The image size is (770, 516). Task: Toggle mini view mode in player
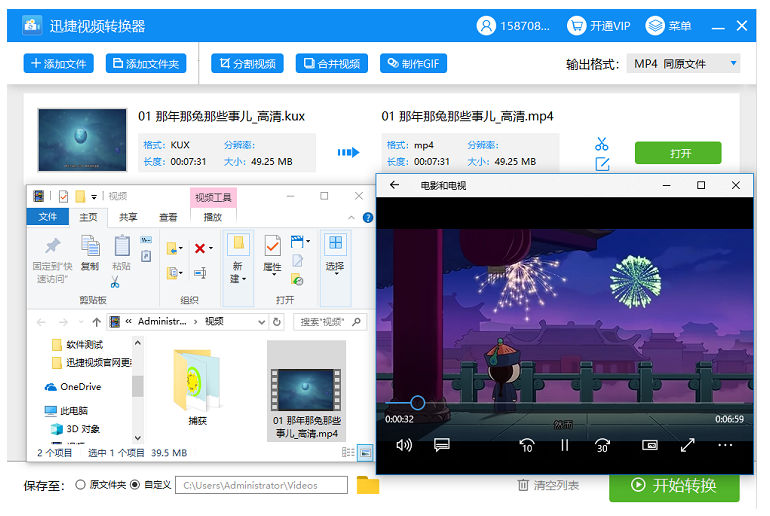650,445
